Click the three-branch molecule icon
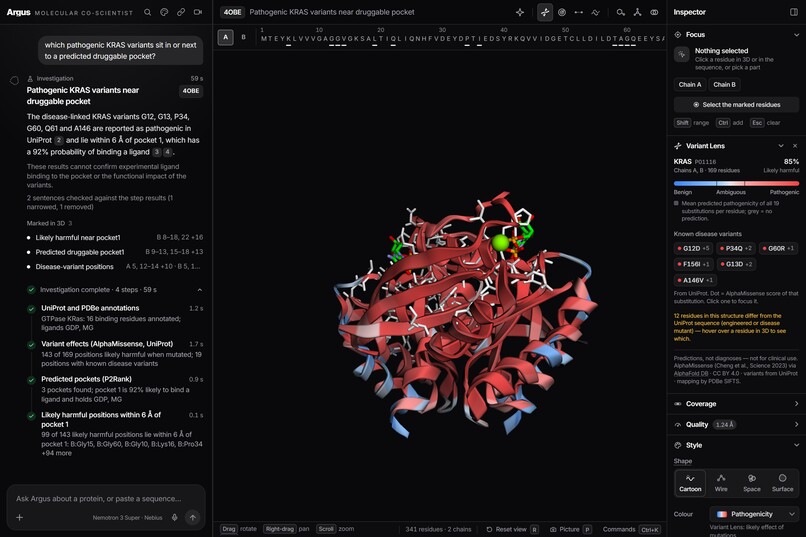806x537 pixels. (637, 12)
